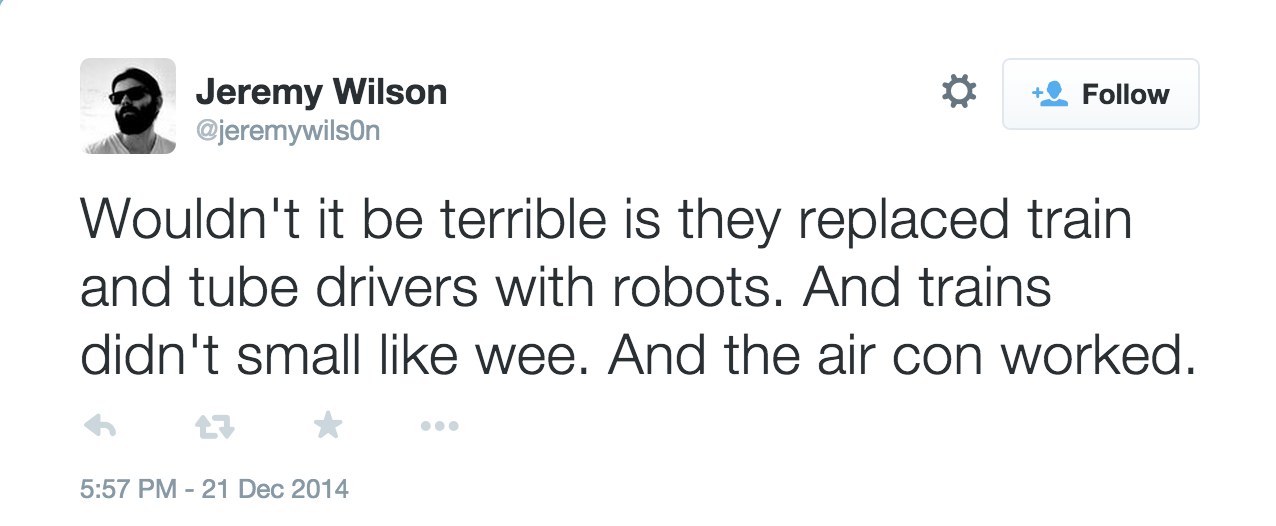Click the 21 Dec 2014 date text
Screen dimensions: 1276x526
coord(275,489)
